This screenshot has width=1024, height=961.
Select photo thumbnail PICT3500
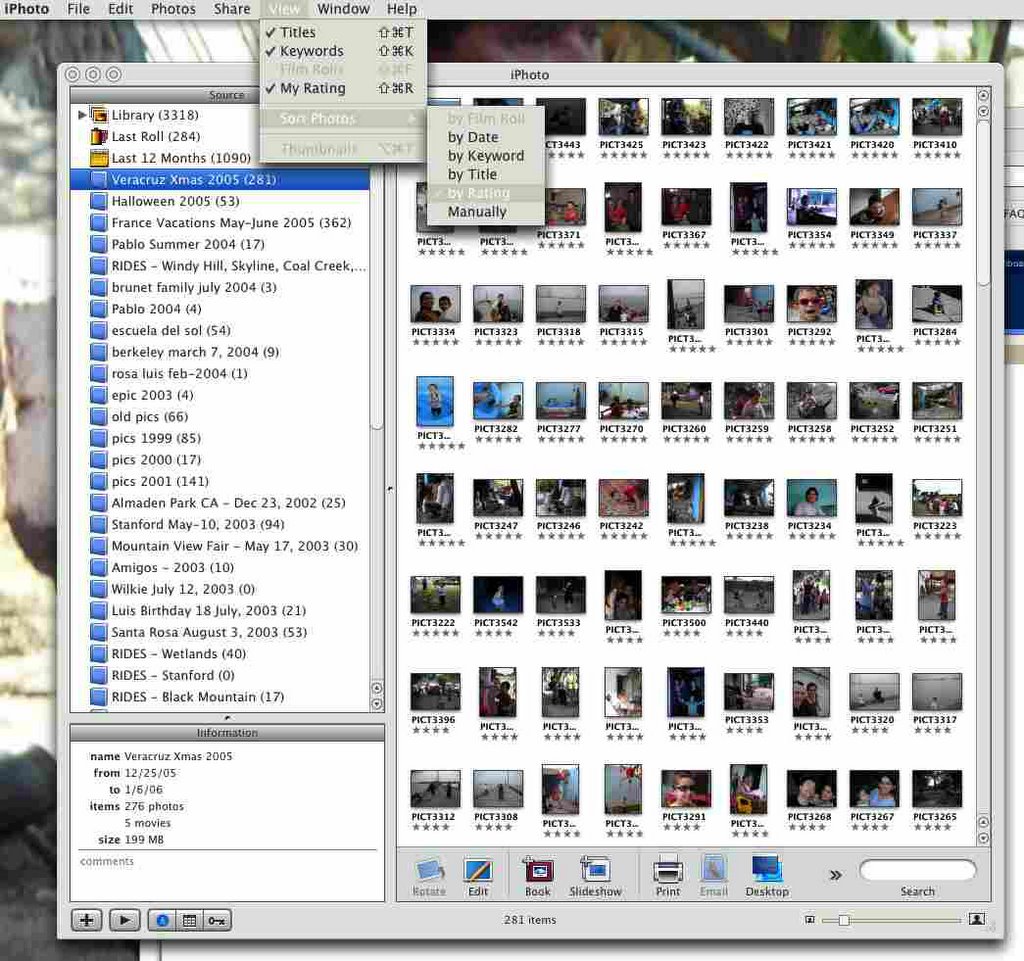tap(686, 595)
